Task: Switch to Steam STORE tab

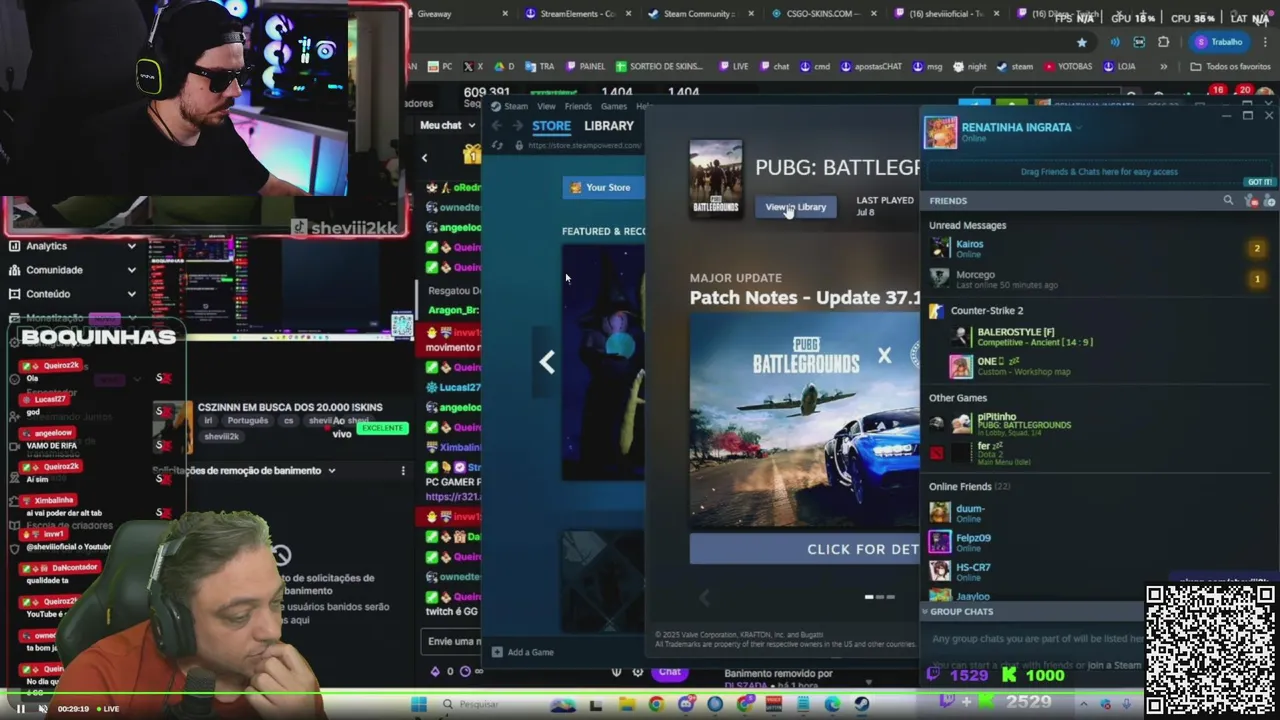Action: coord(551,126)
